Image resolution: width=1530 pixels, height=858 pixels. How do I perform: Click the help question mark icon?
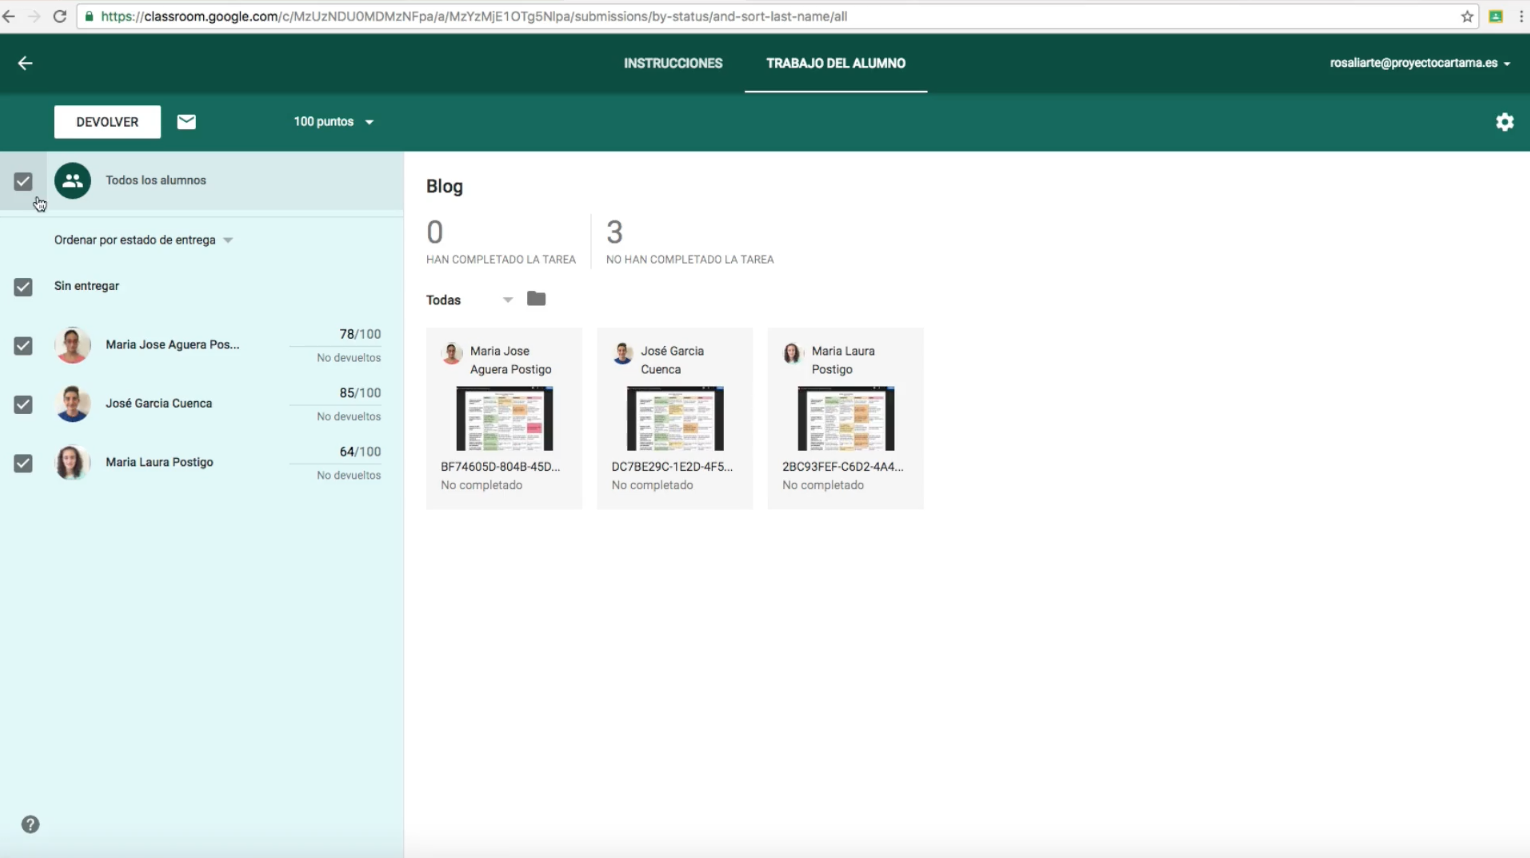click(30, 824)
